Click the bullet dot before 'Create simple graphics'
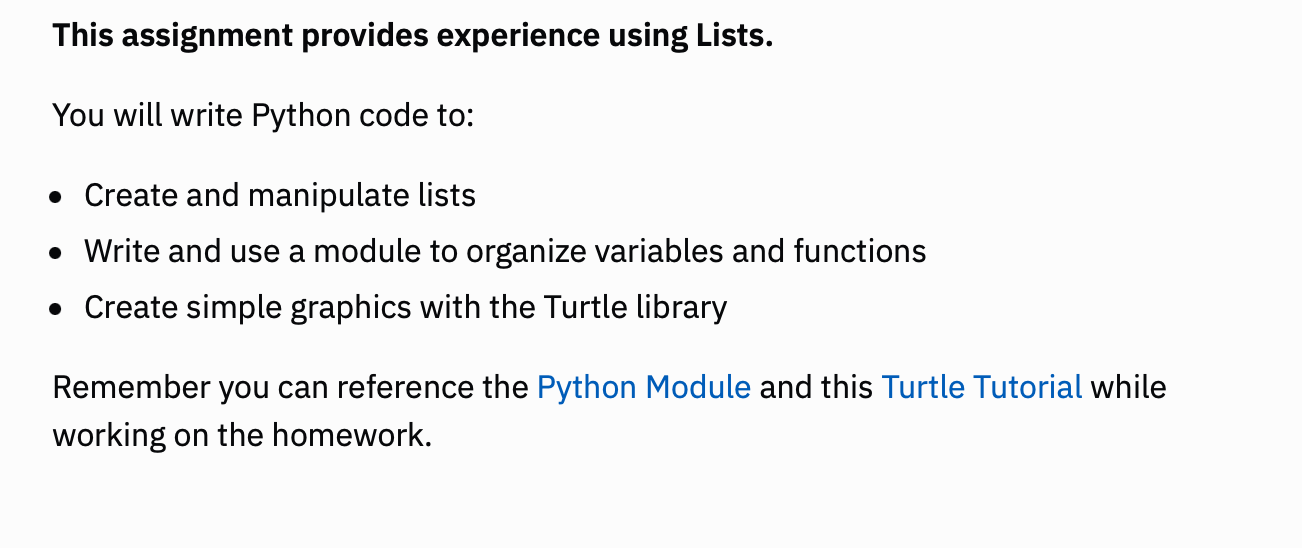This screenshot has height=548, width=1302. tap(56, 309)
